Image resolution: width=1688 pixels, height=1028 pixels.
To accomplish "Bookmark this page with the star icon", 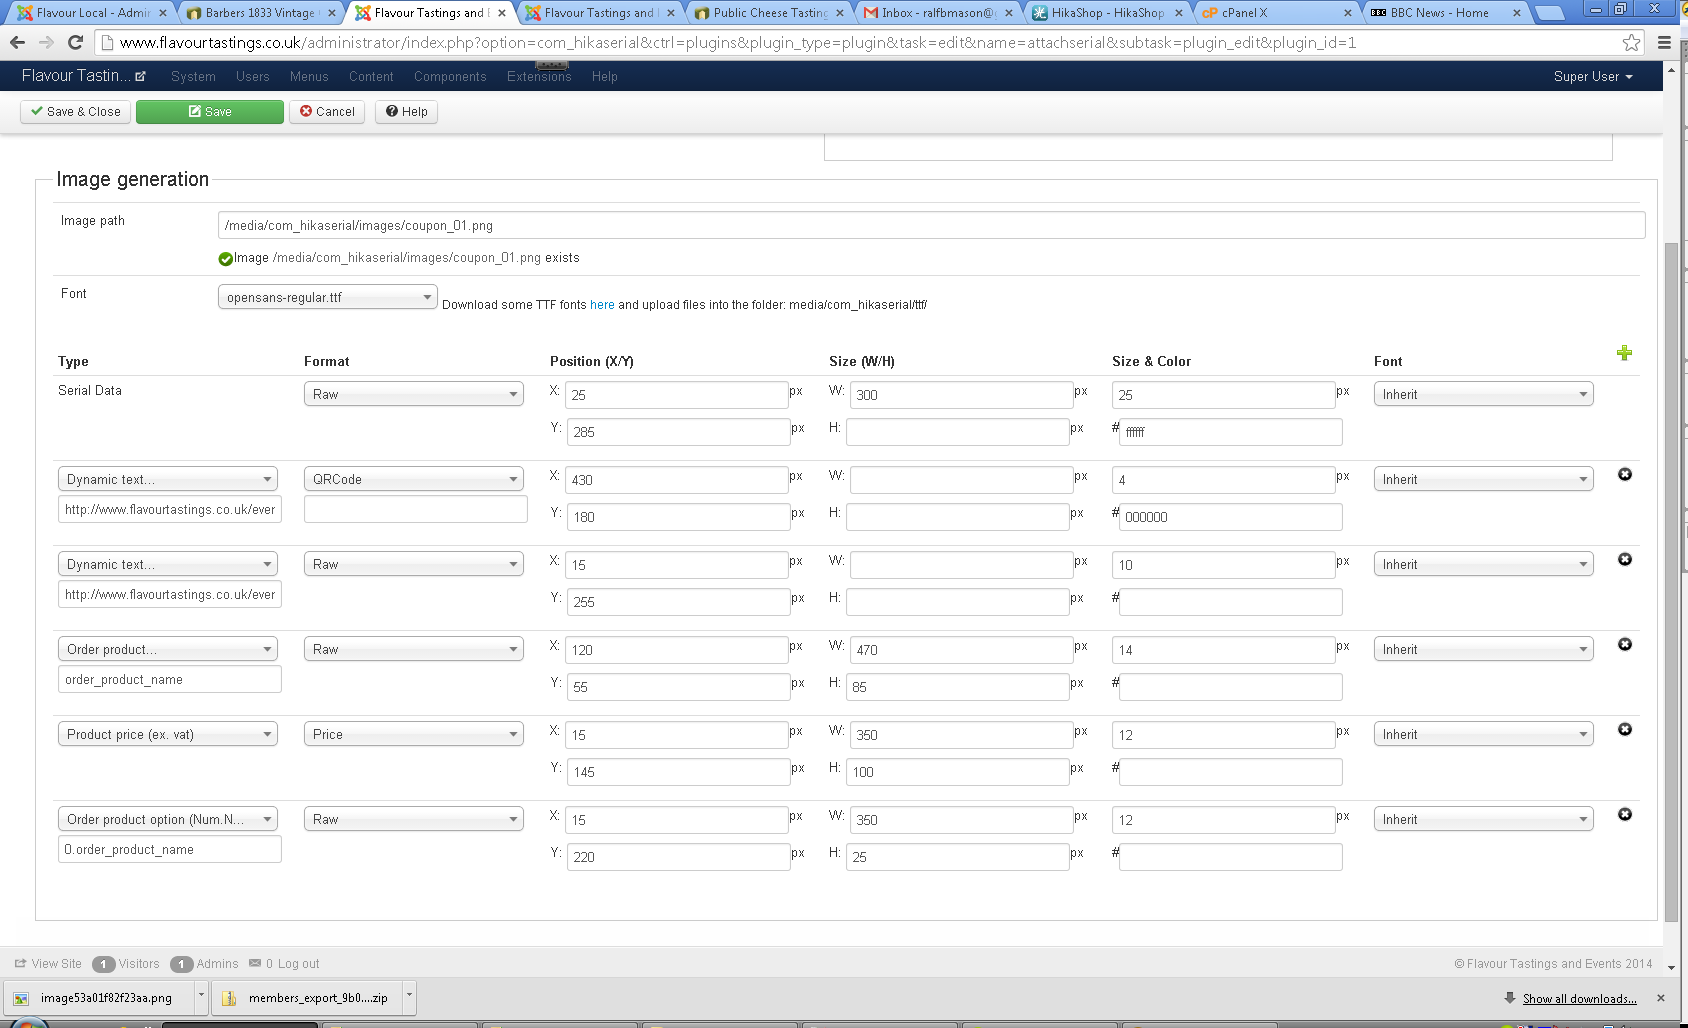I will coord(1631,42).
